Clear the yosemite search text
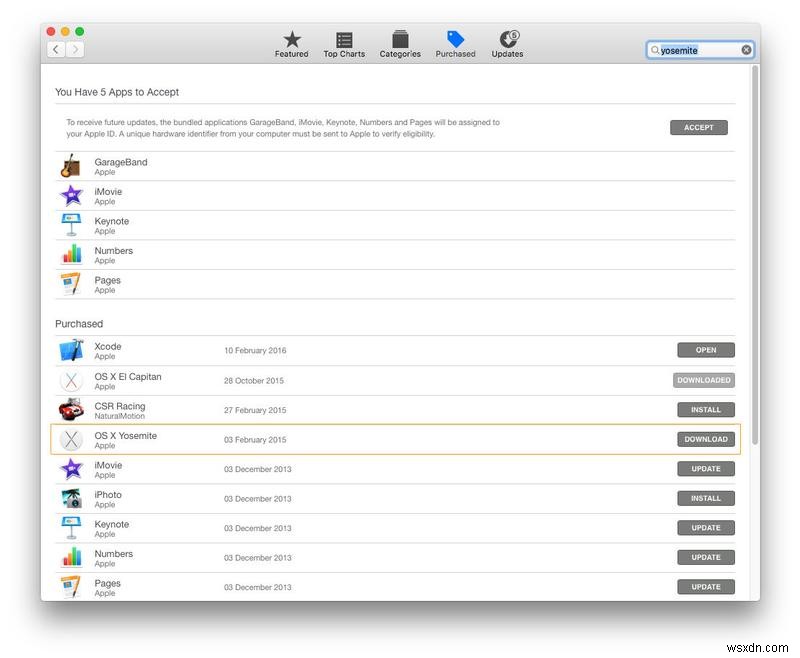Screen dimensions: 800x658 [x=747, y=48]
